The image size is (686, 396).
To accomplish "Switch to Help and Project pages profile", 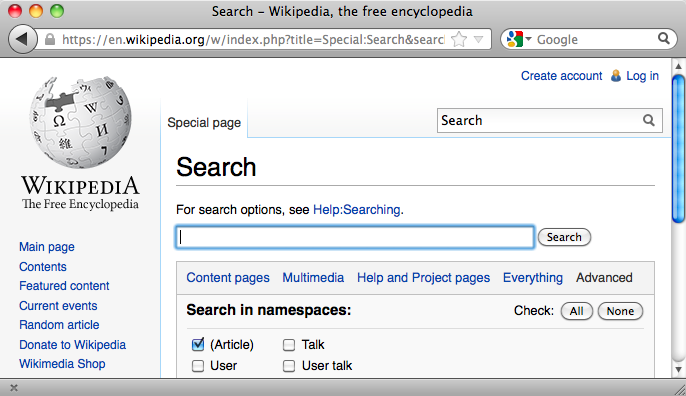I will point(424,277).
